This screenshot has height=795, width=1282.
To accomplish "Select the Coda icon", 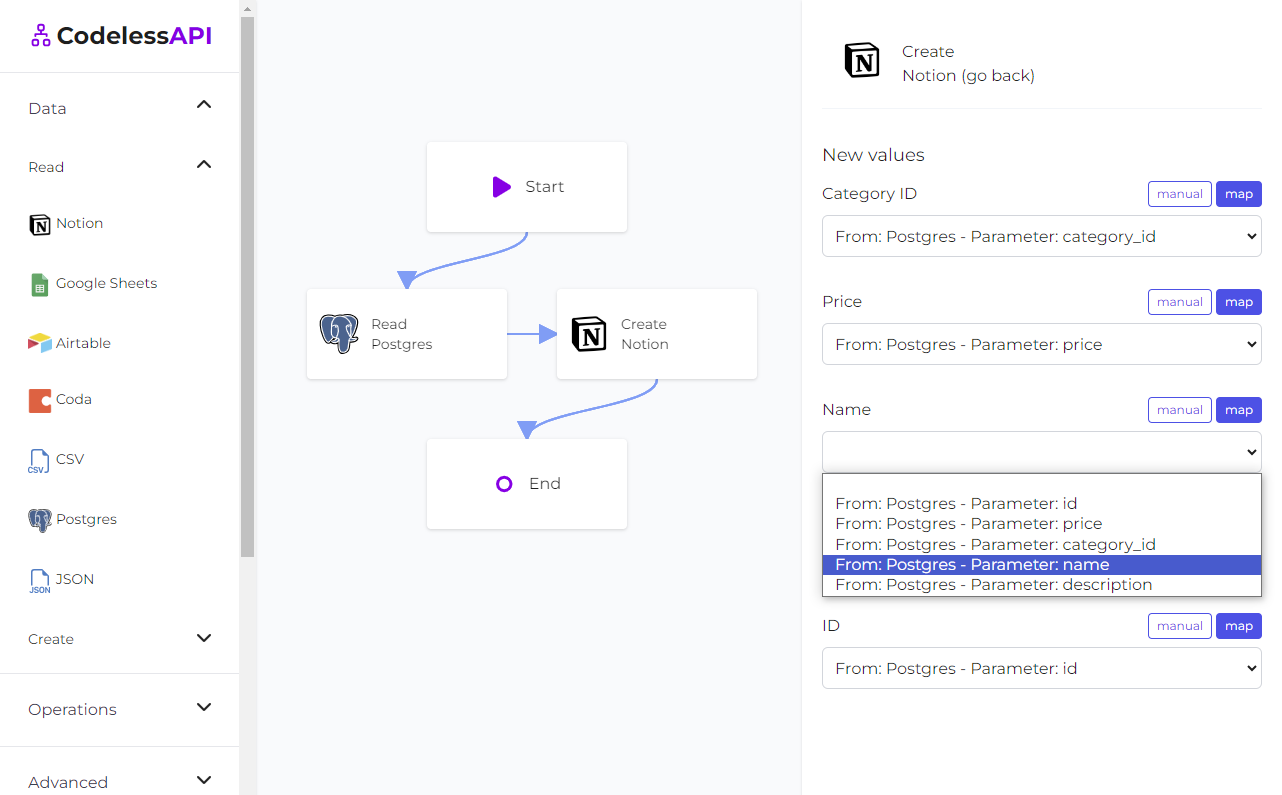I will tap(39, 400).
